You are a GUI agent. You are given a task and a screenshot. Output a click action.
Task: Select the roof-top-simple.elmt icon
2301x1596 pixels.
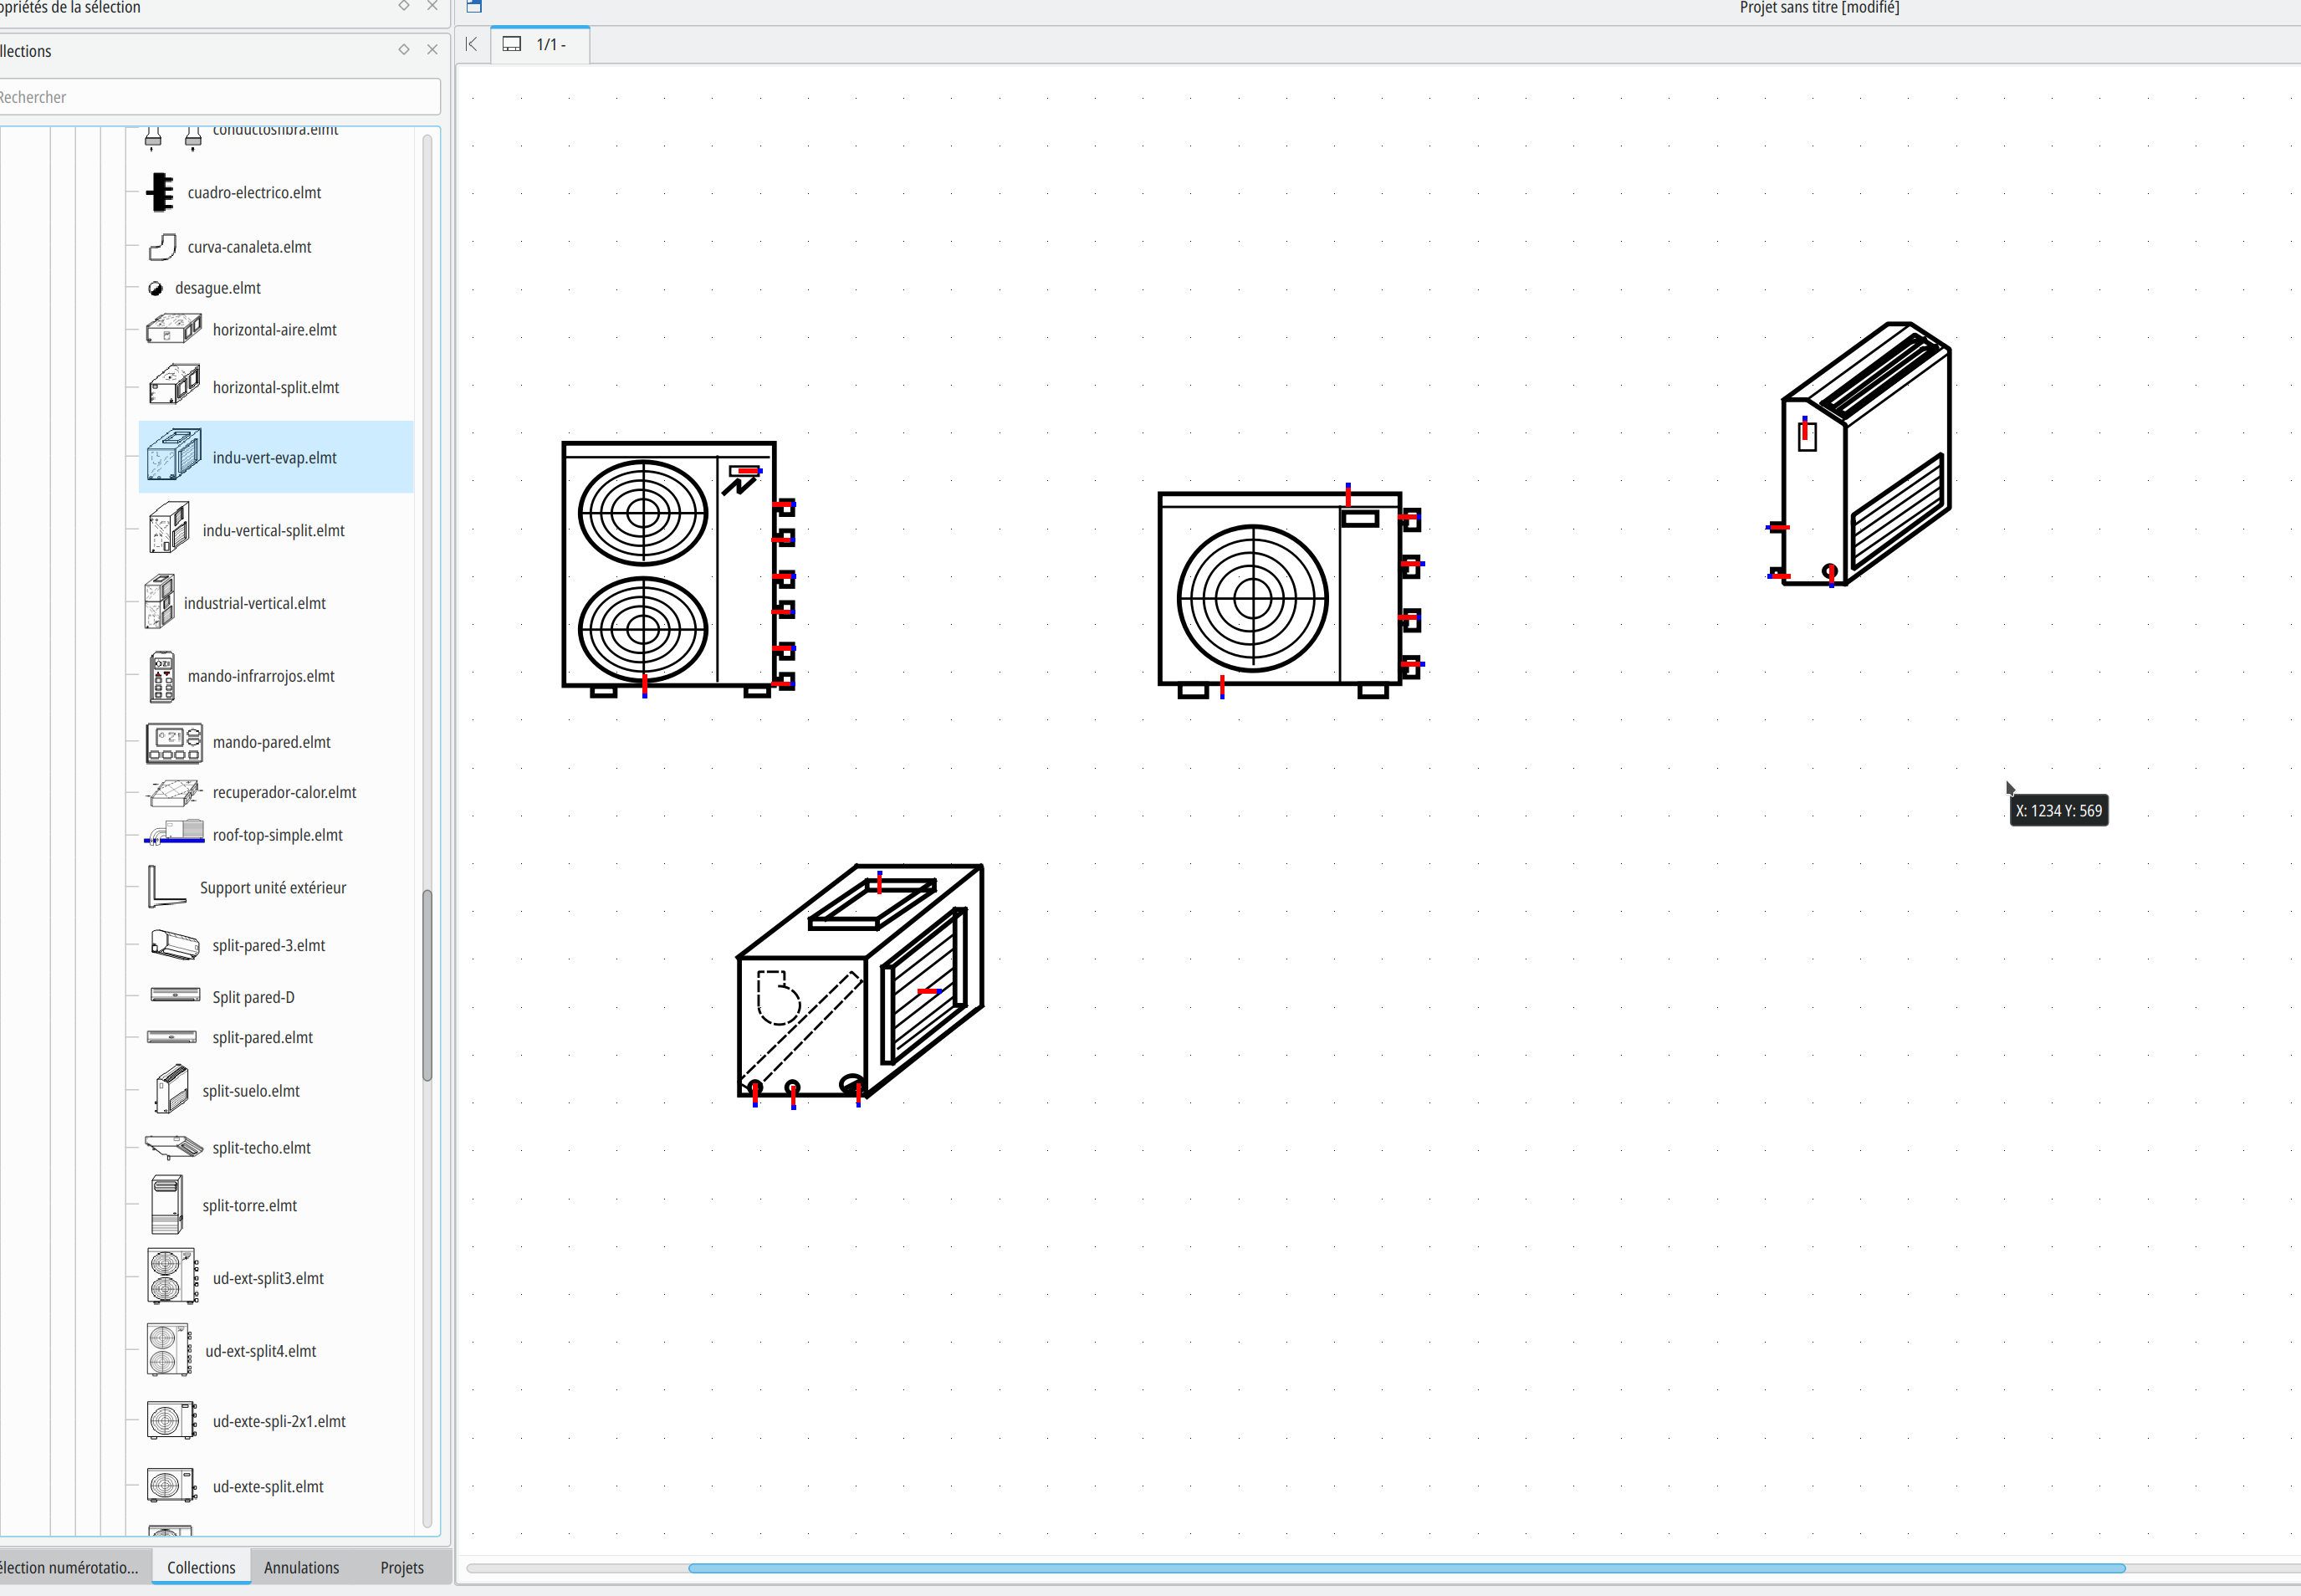[x=174, y=833]
